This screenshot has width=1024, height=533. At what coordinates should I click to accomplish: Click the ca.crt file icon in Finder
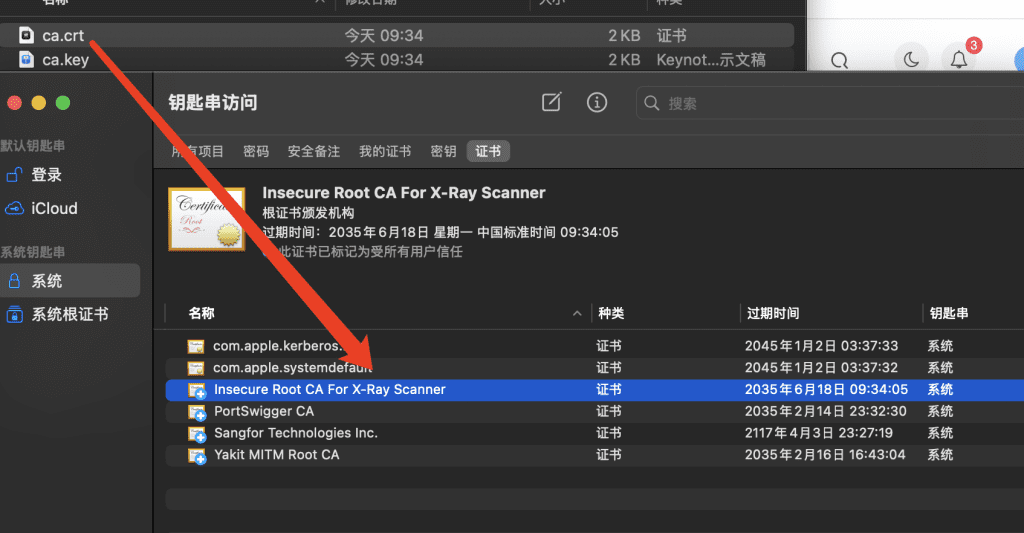pos(26,35)
